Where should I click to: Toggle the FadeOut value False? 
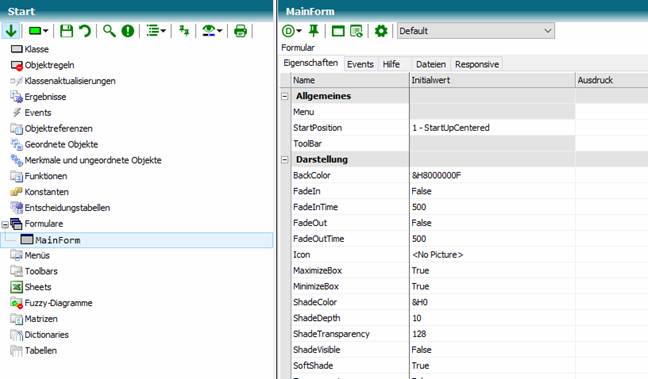492,223
